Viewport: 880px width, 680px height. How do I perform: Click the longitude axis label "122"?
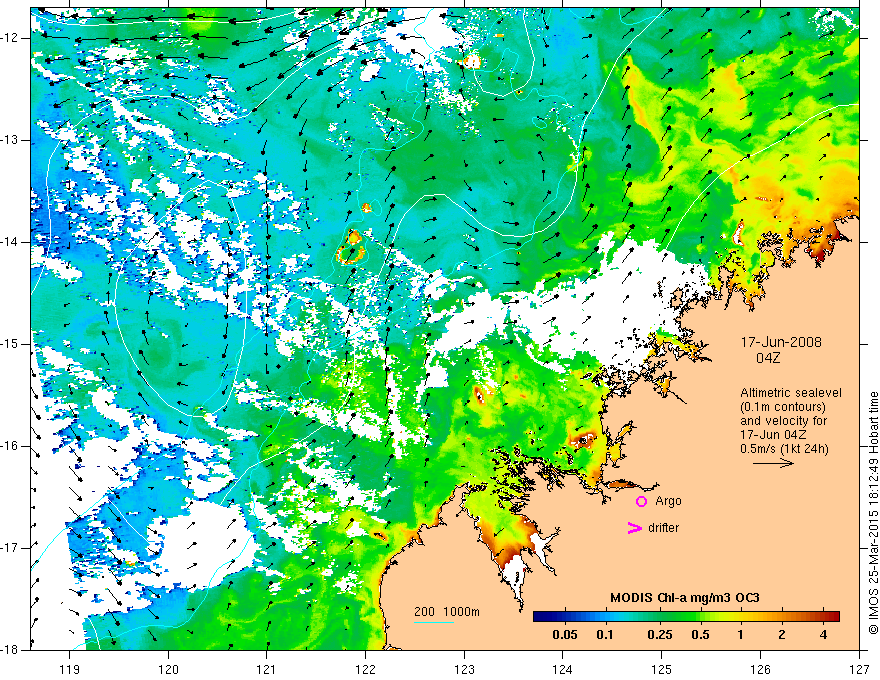(x=365, y=669)
